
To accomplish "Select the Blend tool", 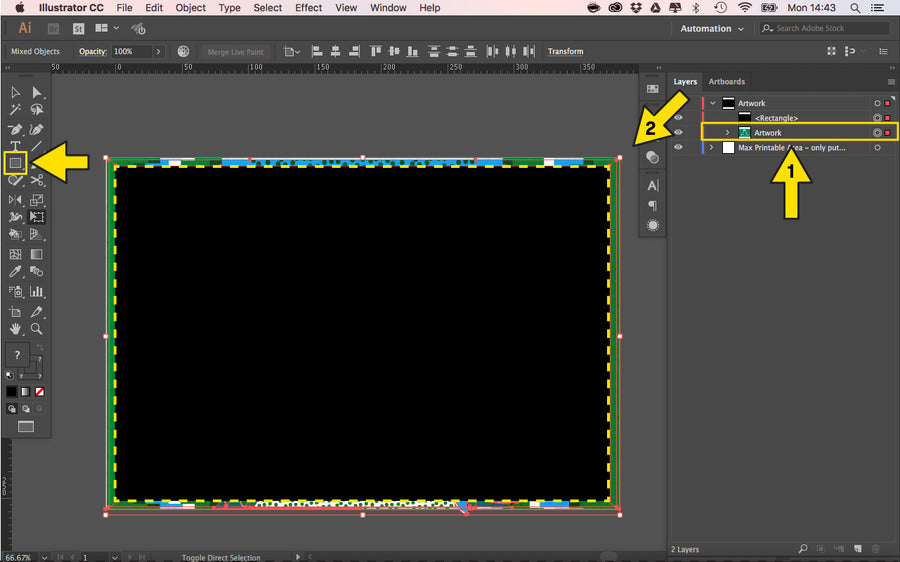I will (37, 271).
